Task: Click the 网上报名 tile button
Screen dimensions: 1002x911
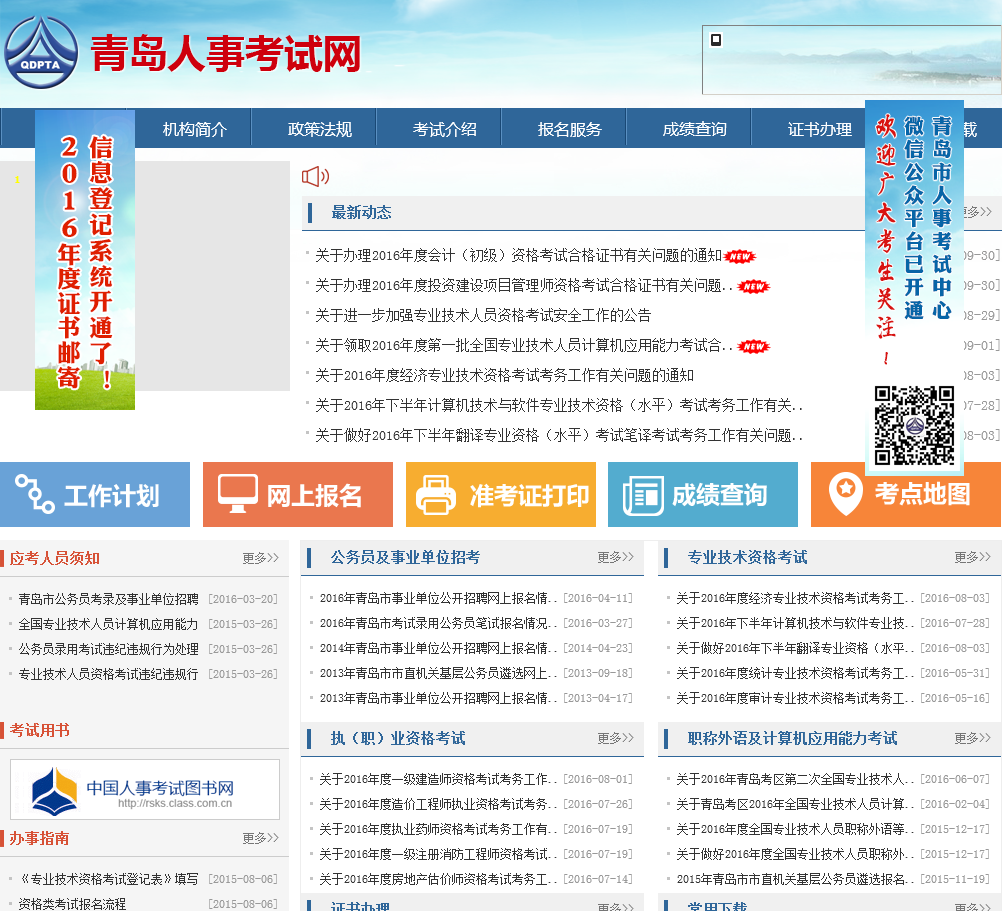Action: point(298,494)
